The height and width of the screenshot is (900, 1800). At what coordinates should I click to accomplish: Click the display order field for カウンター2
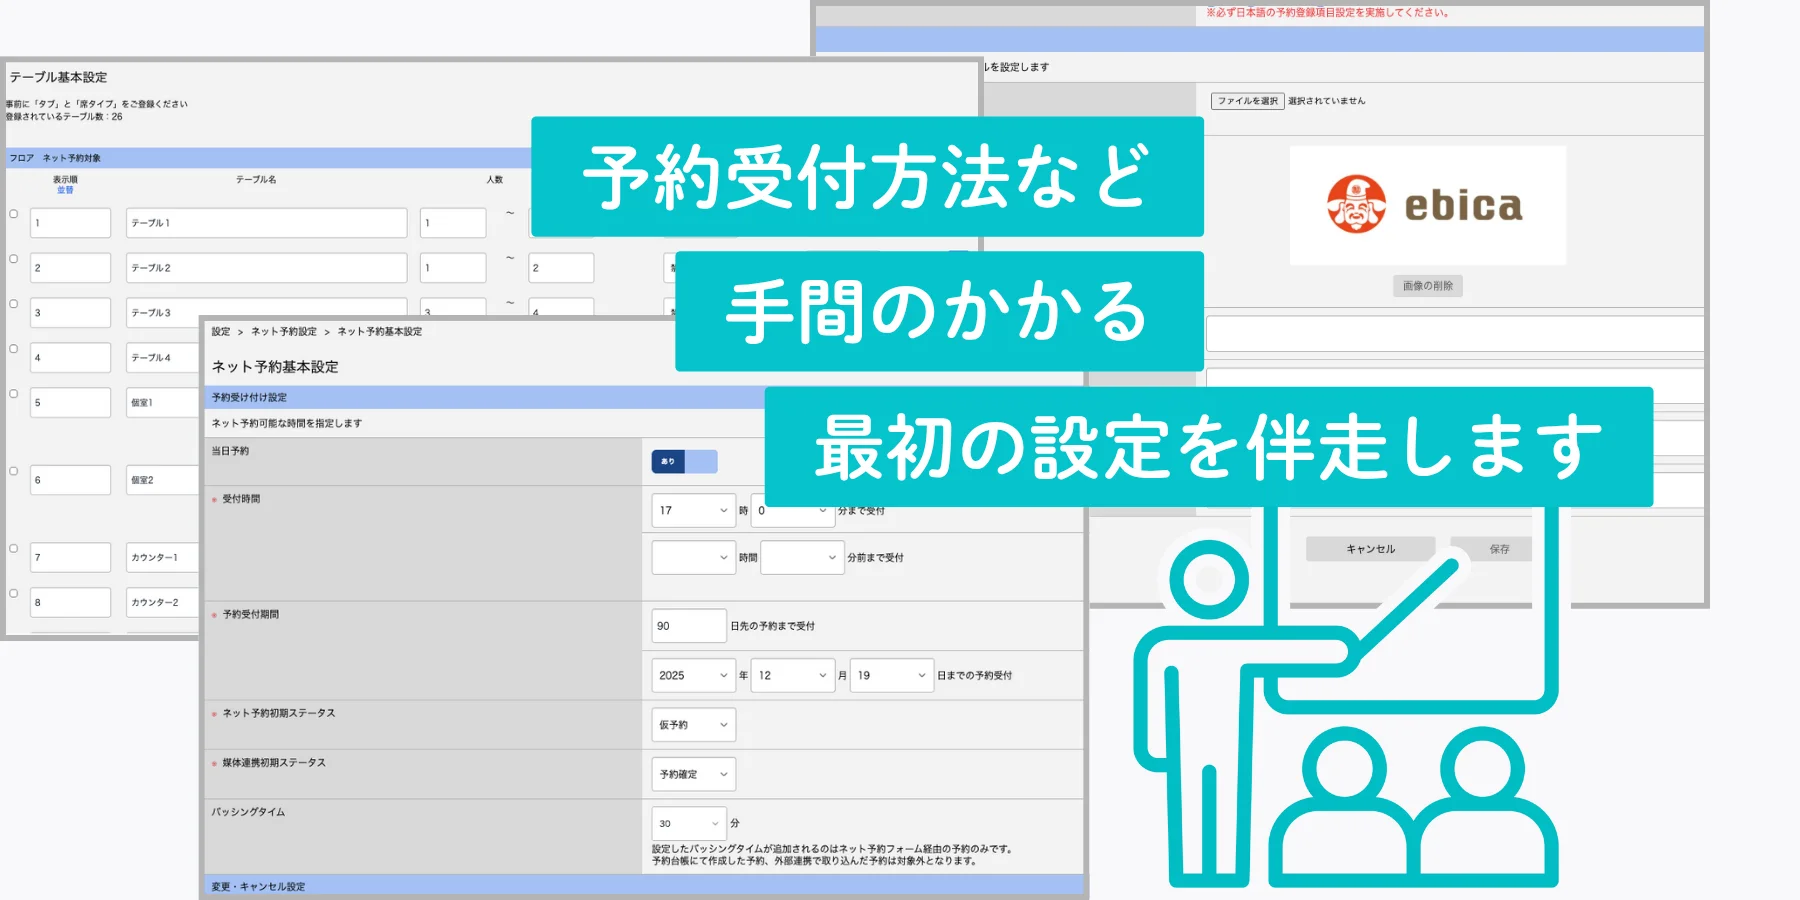[71, 603]
